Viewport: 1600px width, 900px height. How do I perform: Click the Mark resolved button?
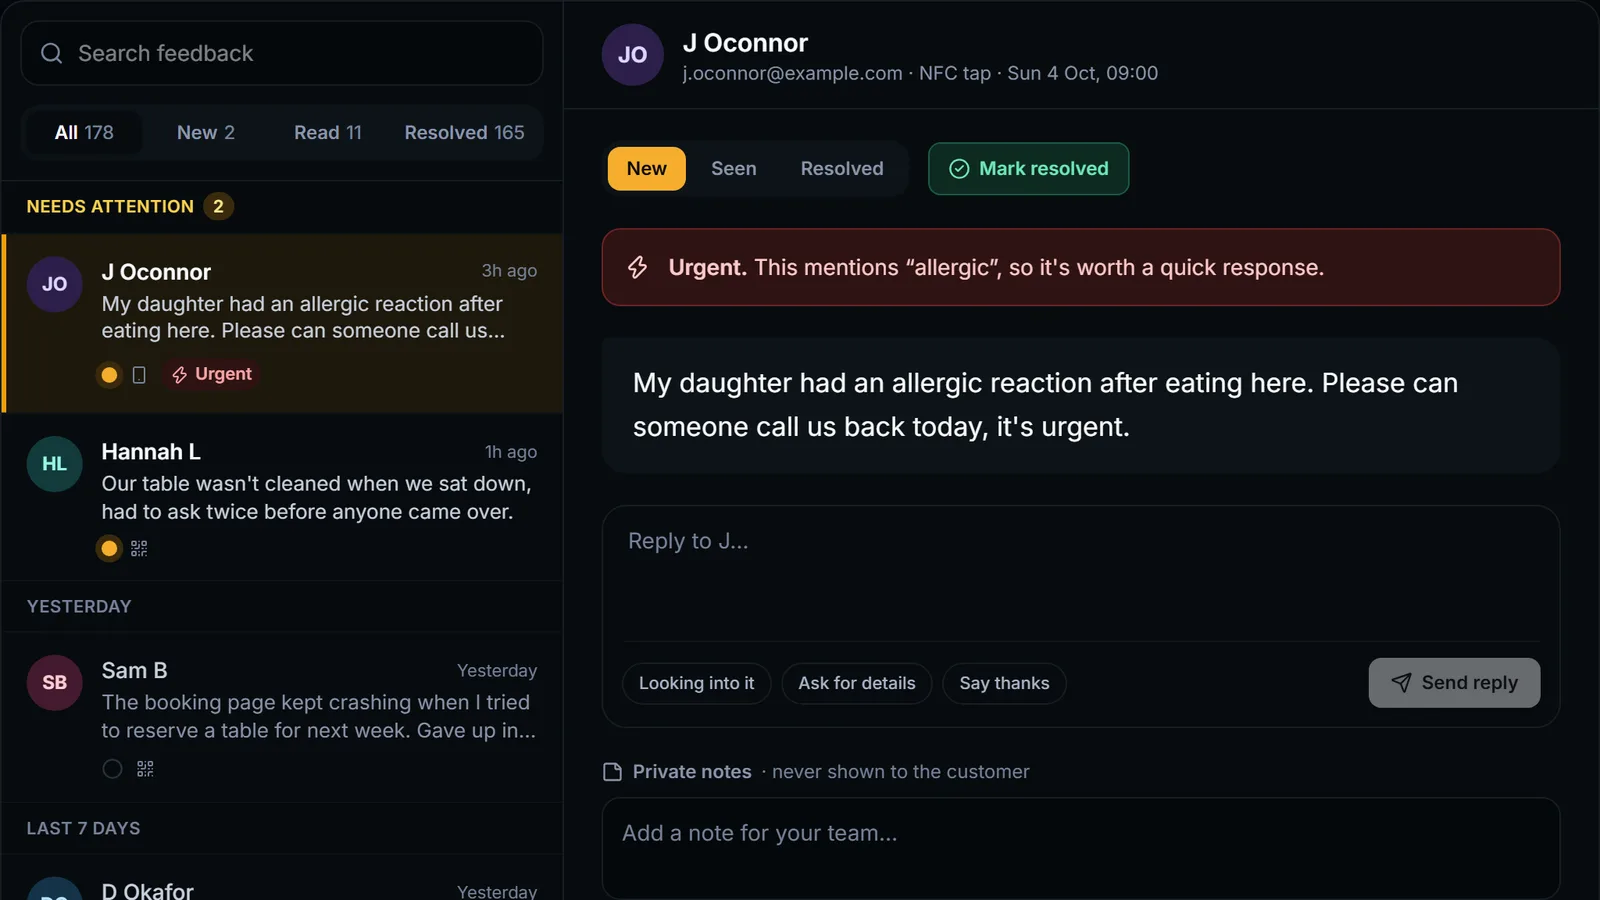(x=1029, y=169)
